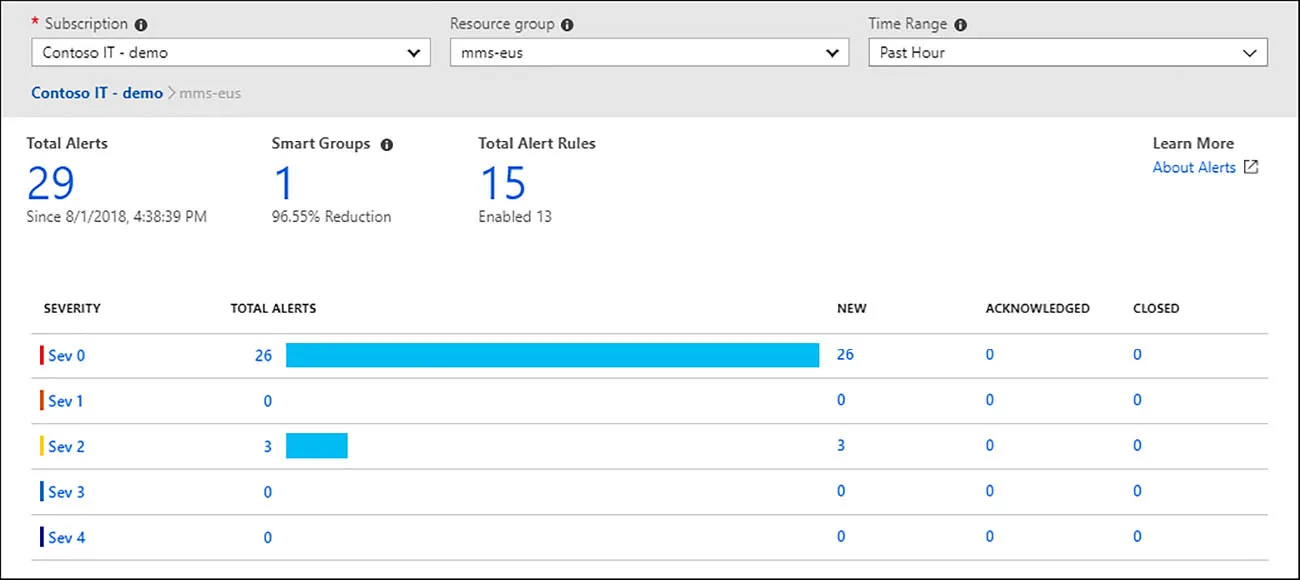
Task: Click the Resource group info icon
Action: [568, 23]
